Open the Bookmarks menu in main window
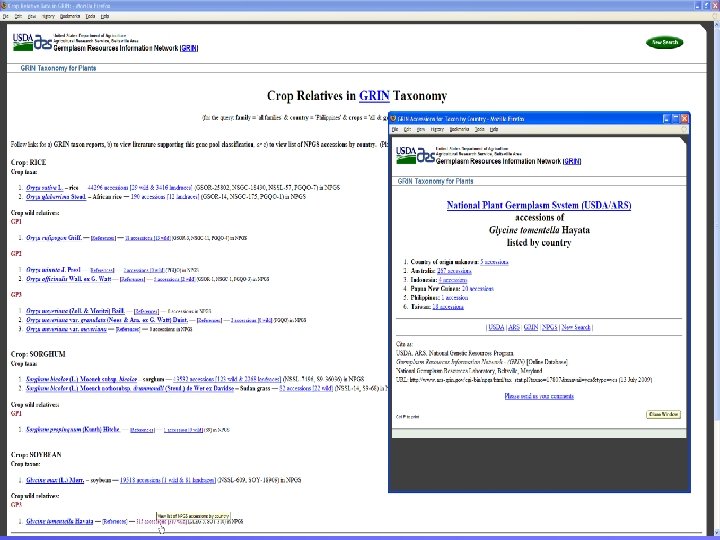The height and width of the screenshot is (540, 720). coord(70,16)
